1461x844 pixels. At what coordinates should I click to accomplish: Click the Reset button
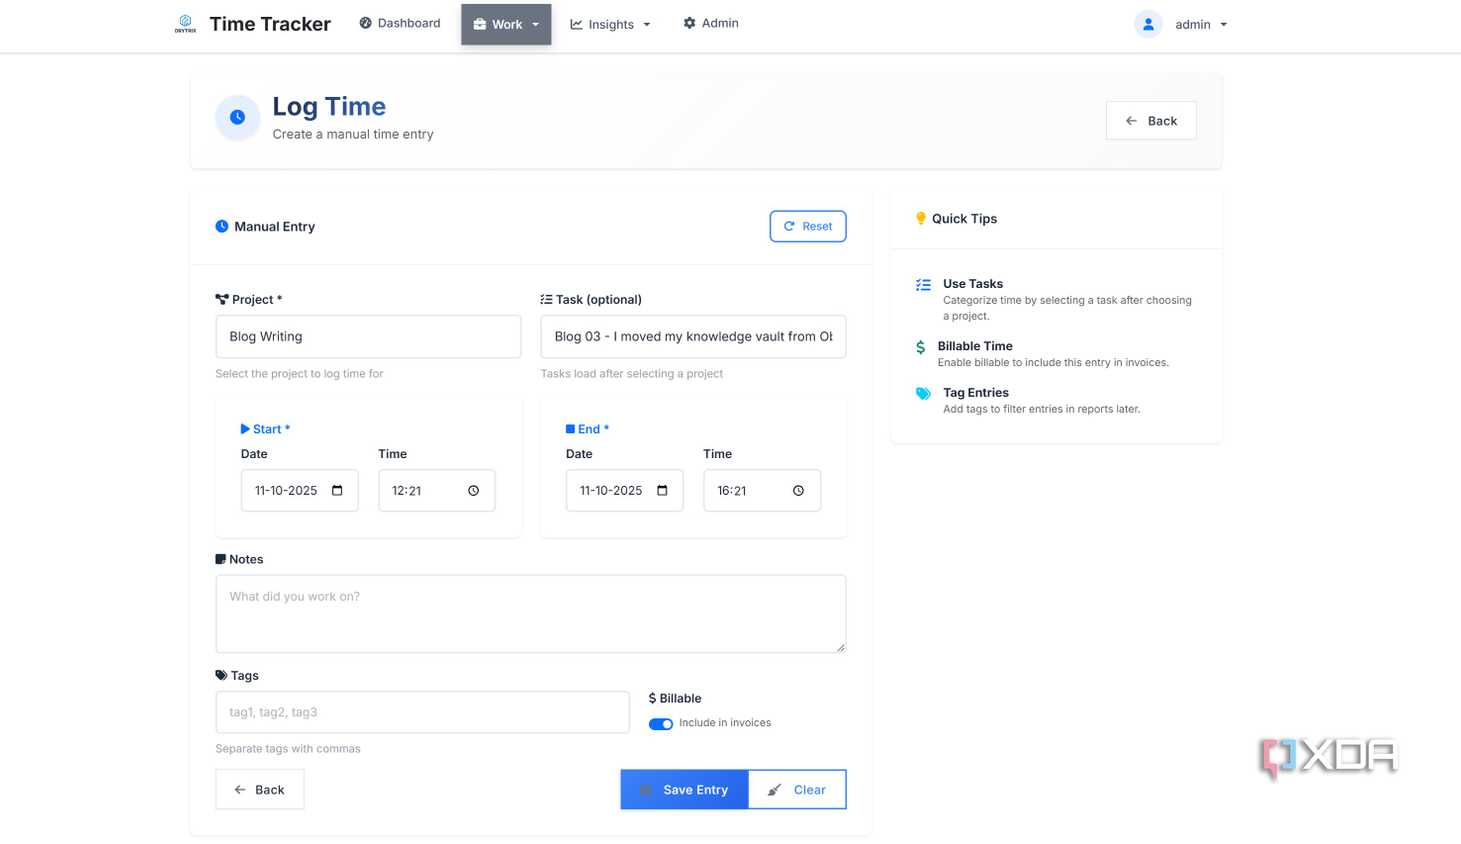[808, 226]
